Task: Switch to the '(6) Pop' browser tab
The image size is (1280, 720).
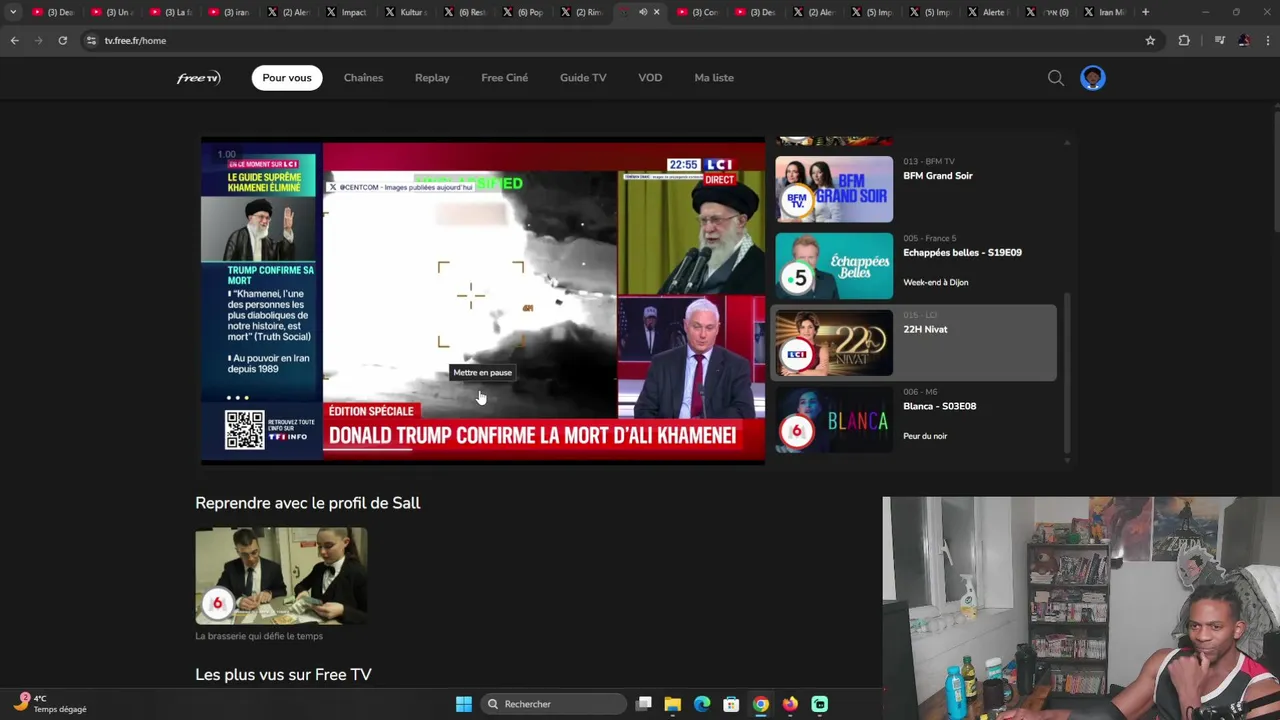Action: (x=522, y=12)
